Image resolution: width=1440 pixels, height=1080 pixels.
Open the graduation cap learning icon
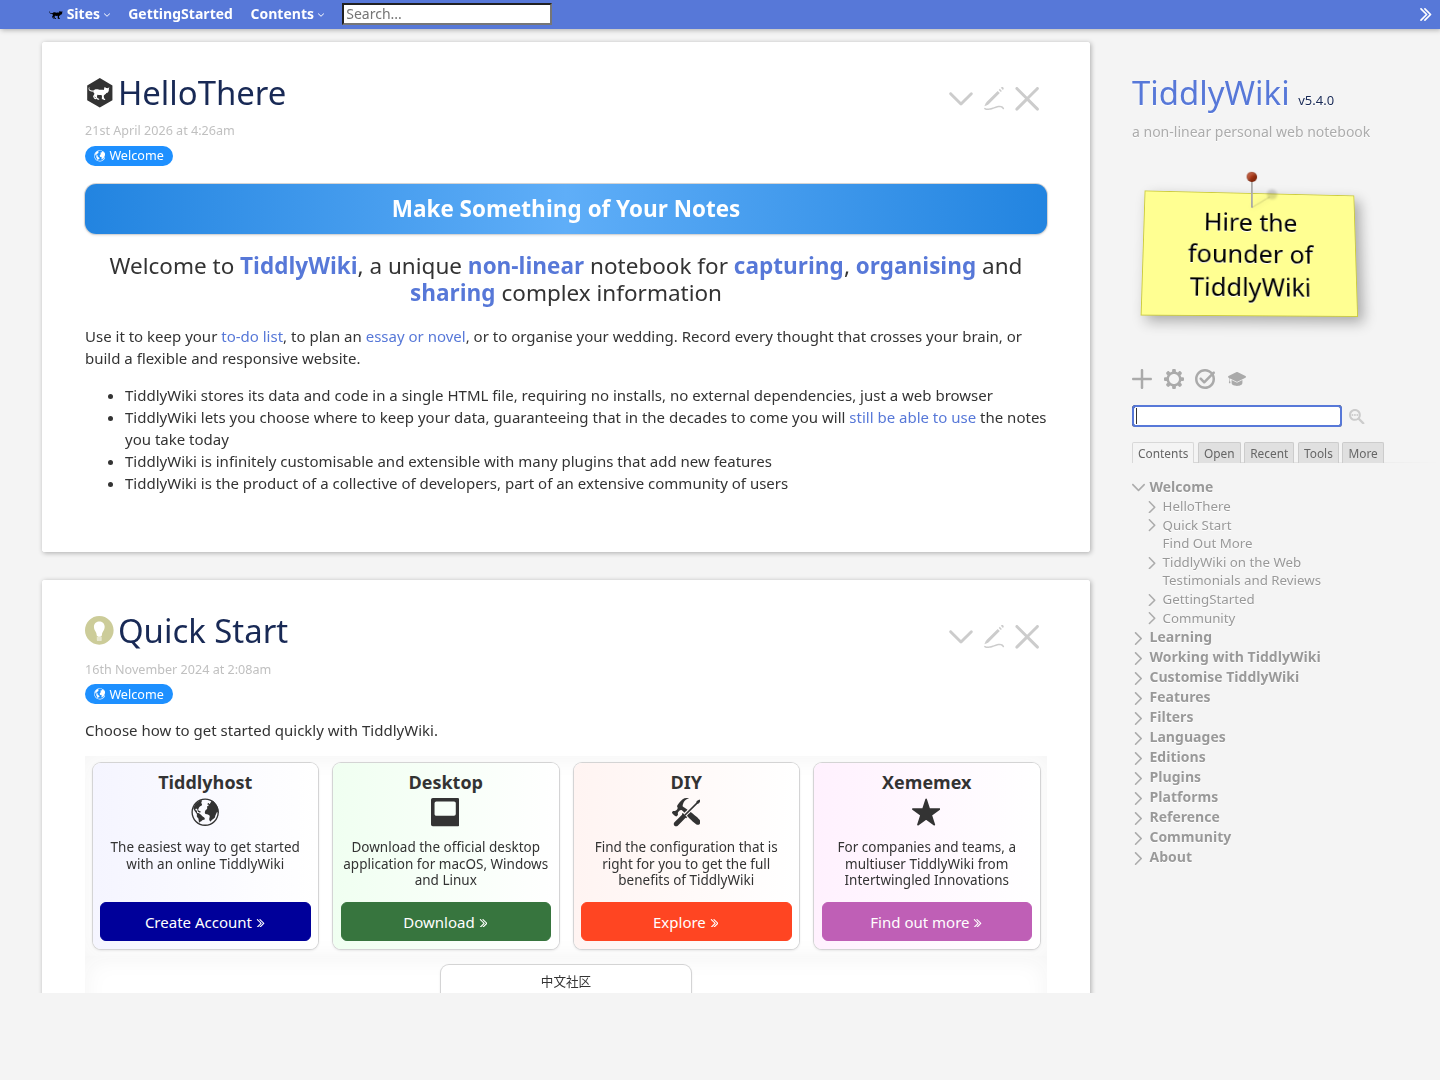point(1237,379)
